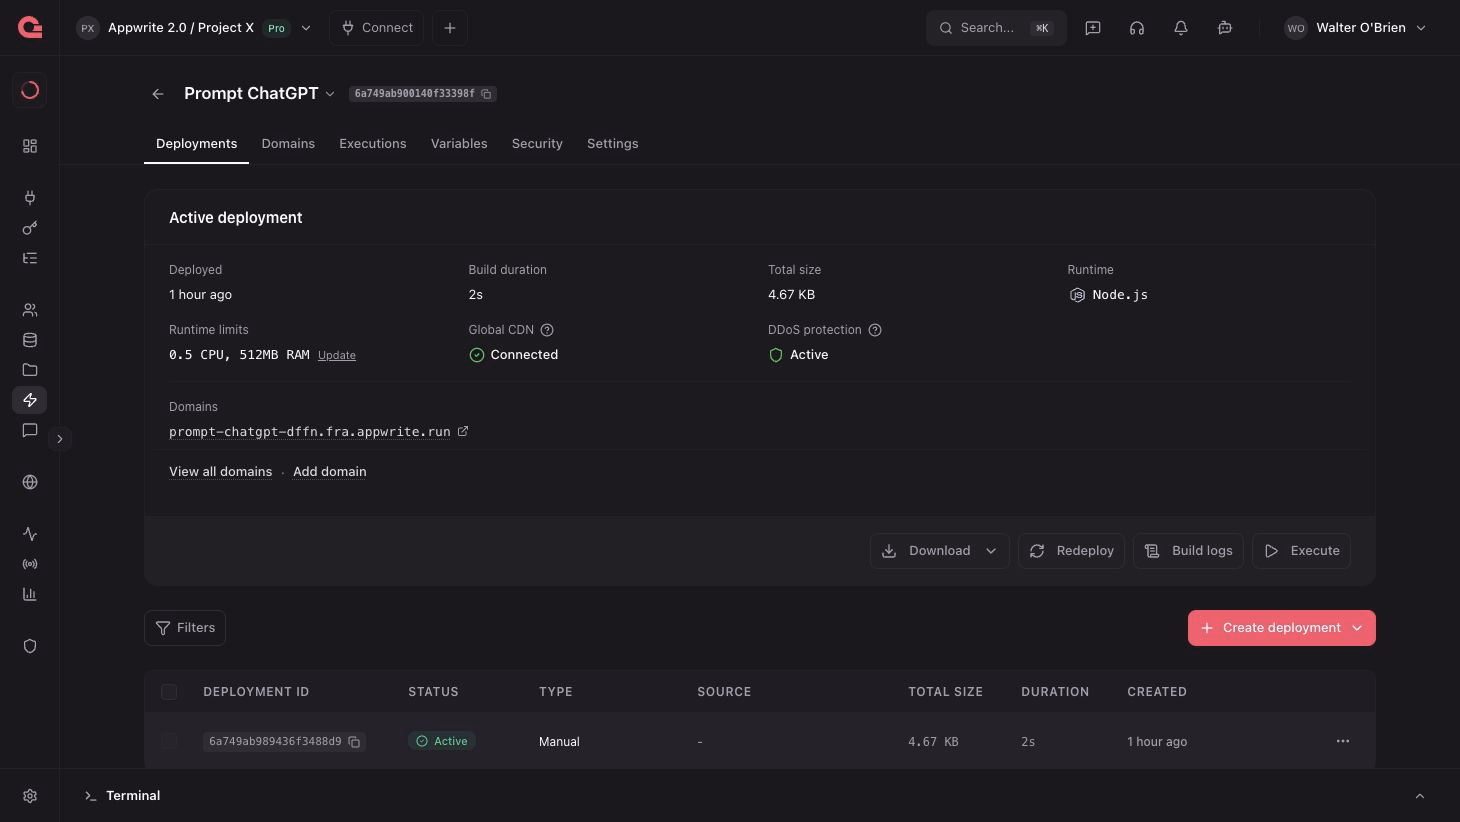This screenshot has width=1460, height=822.
Task: Open the Functions lightning icon in sidebar
Action: [x=30, y=400]
